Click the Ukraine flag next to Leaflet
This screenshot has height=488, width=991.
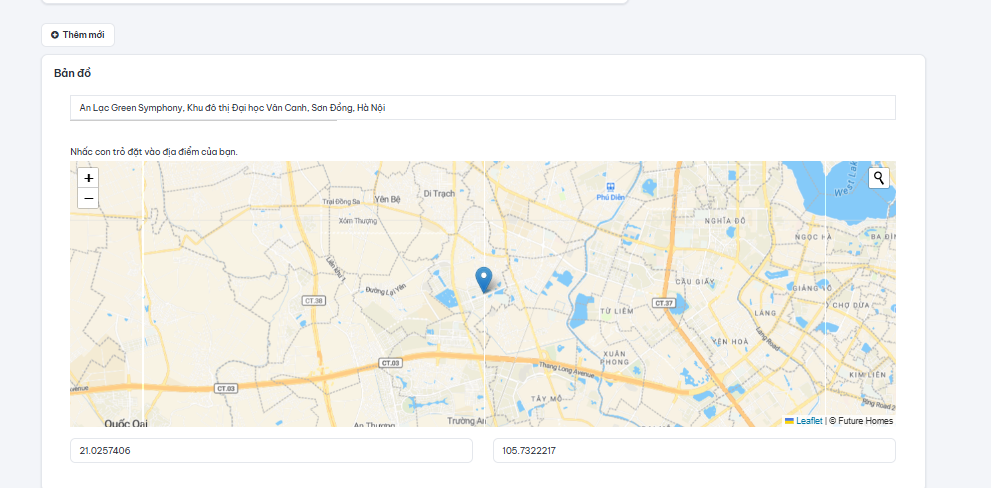click(x=789, y=421)
